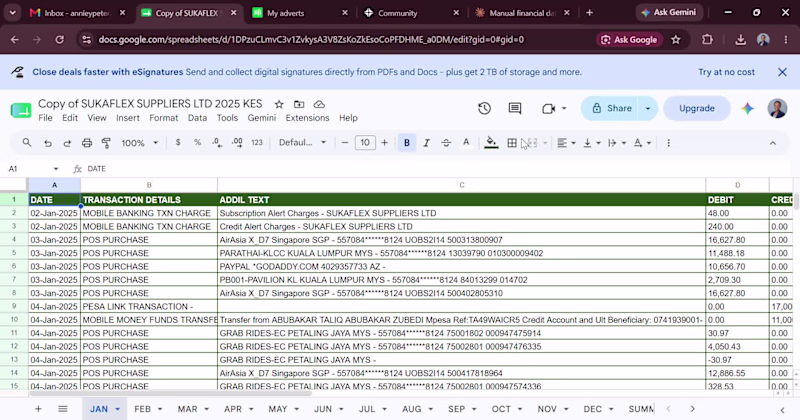Redo the last action

(67, 143)
